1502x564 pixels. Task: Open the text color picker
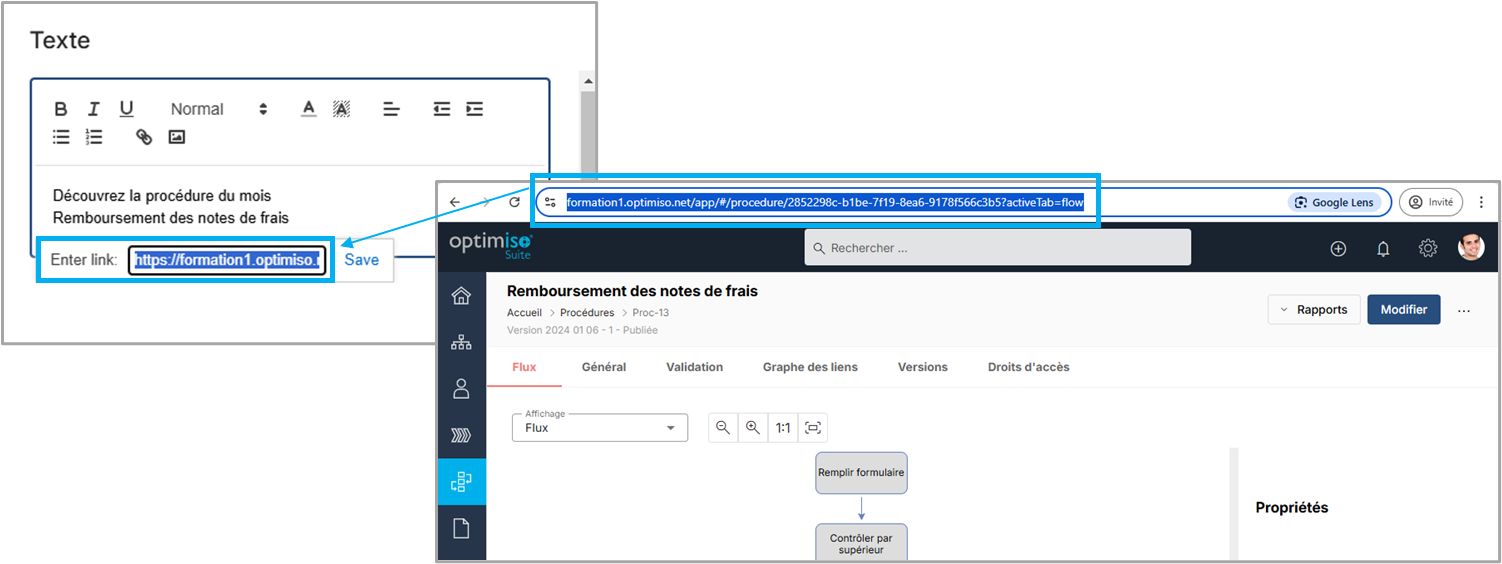[x=309, y=109]
